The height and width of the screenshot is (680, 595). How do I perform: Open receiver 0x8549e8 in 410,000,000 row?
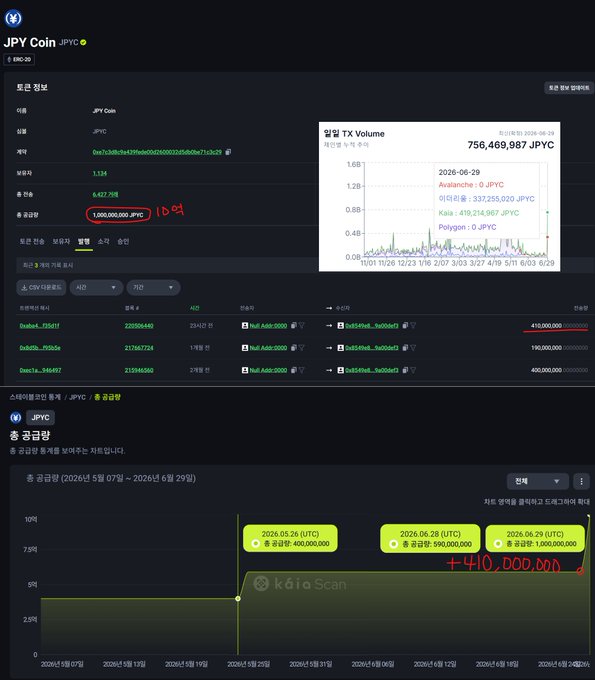pyautogui.click(x=372, y=326)
